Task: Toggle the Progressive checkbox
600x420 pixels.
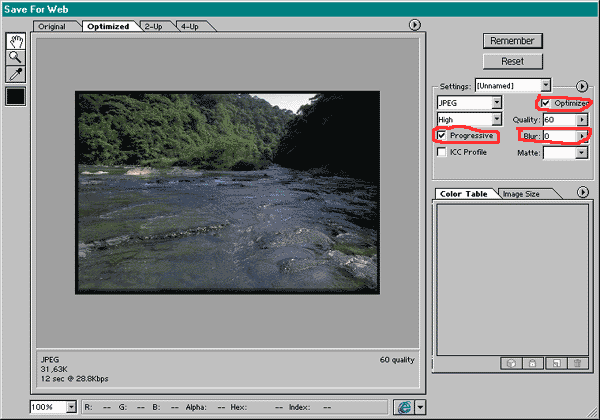Action: [x=442, y=135]
